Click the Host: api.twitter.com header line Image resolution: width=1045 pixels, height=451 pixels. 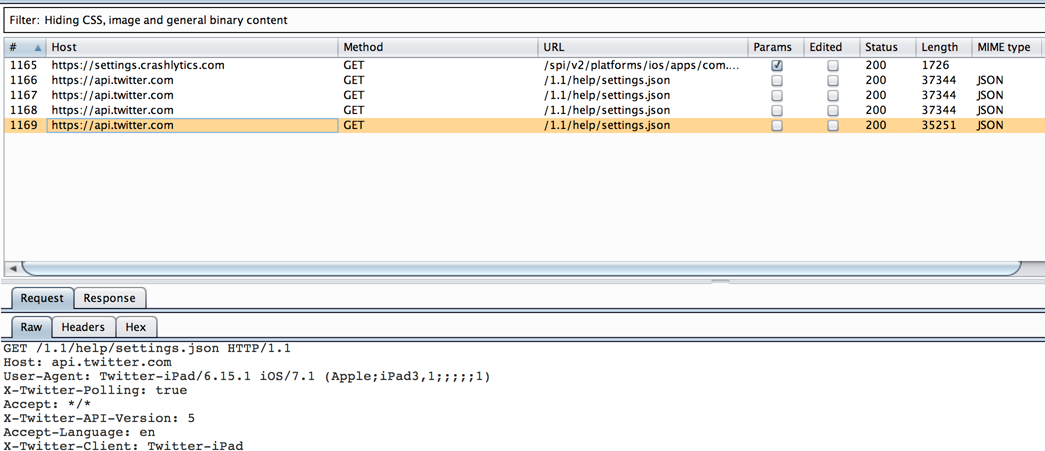point(87,362)
